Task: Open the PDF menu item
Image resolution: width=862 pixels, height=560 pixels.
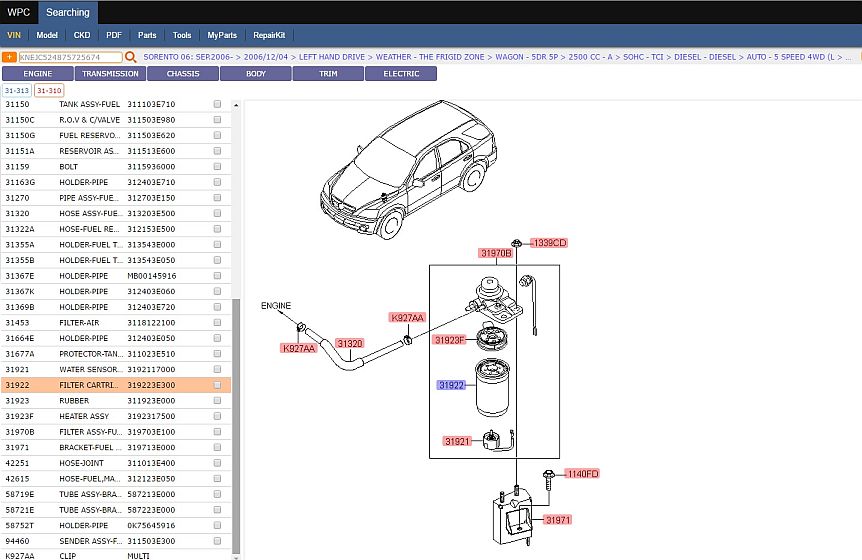Action: pyautogui.click(x=114, y=35)
